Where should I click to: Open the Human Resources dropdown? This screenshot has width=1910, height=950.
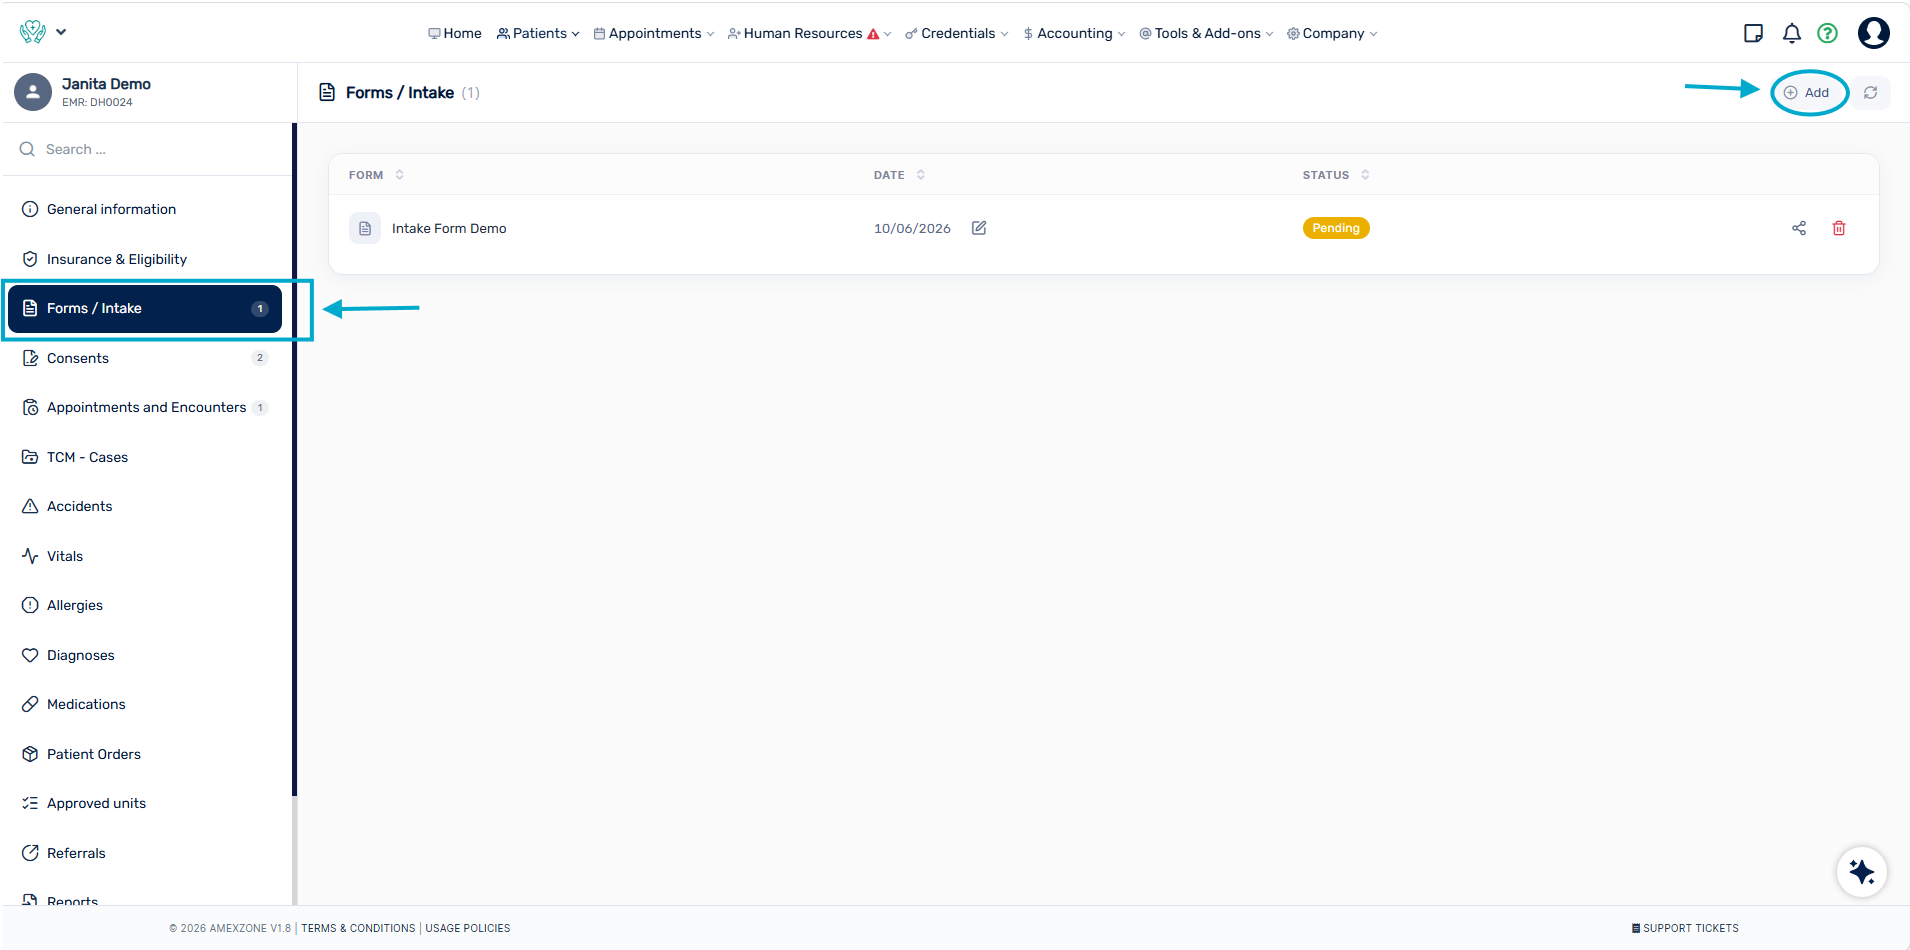click(x=809, y=33)
